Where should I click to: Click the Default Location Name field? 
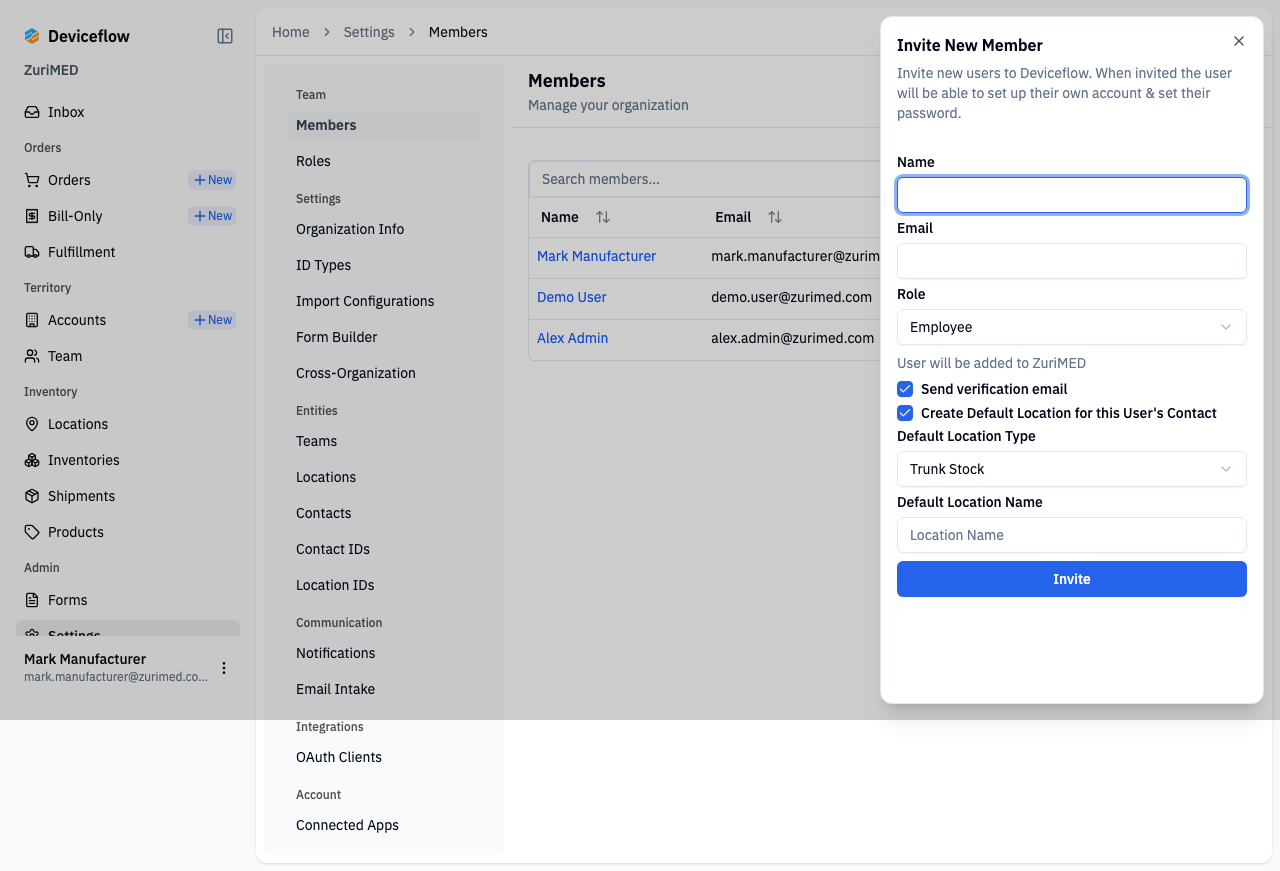[1072, 535]
